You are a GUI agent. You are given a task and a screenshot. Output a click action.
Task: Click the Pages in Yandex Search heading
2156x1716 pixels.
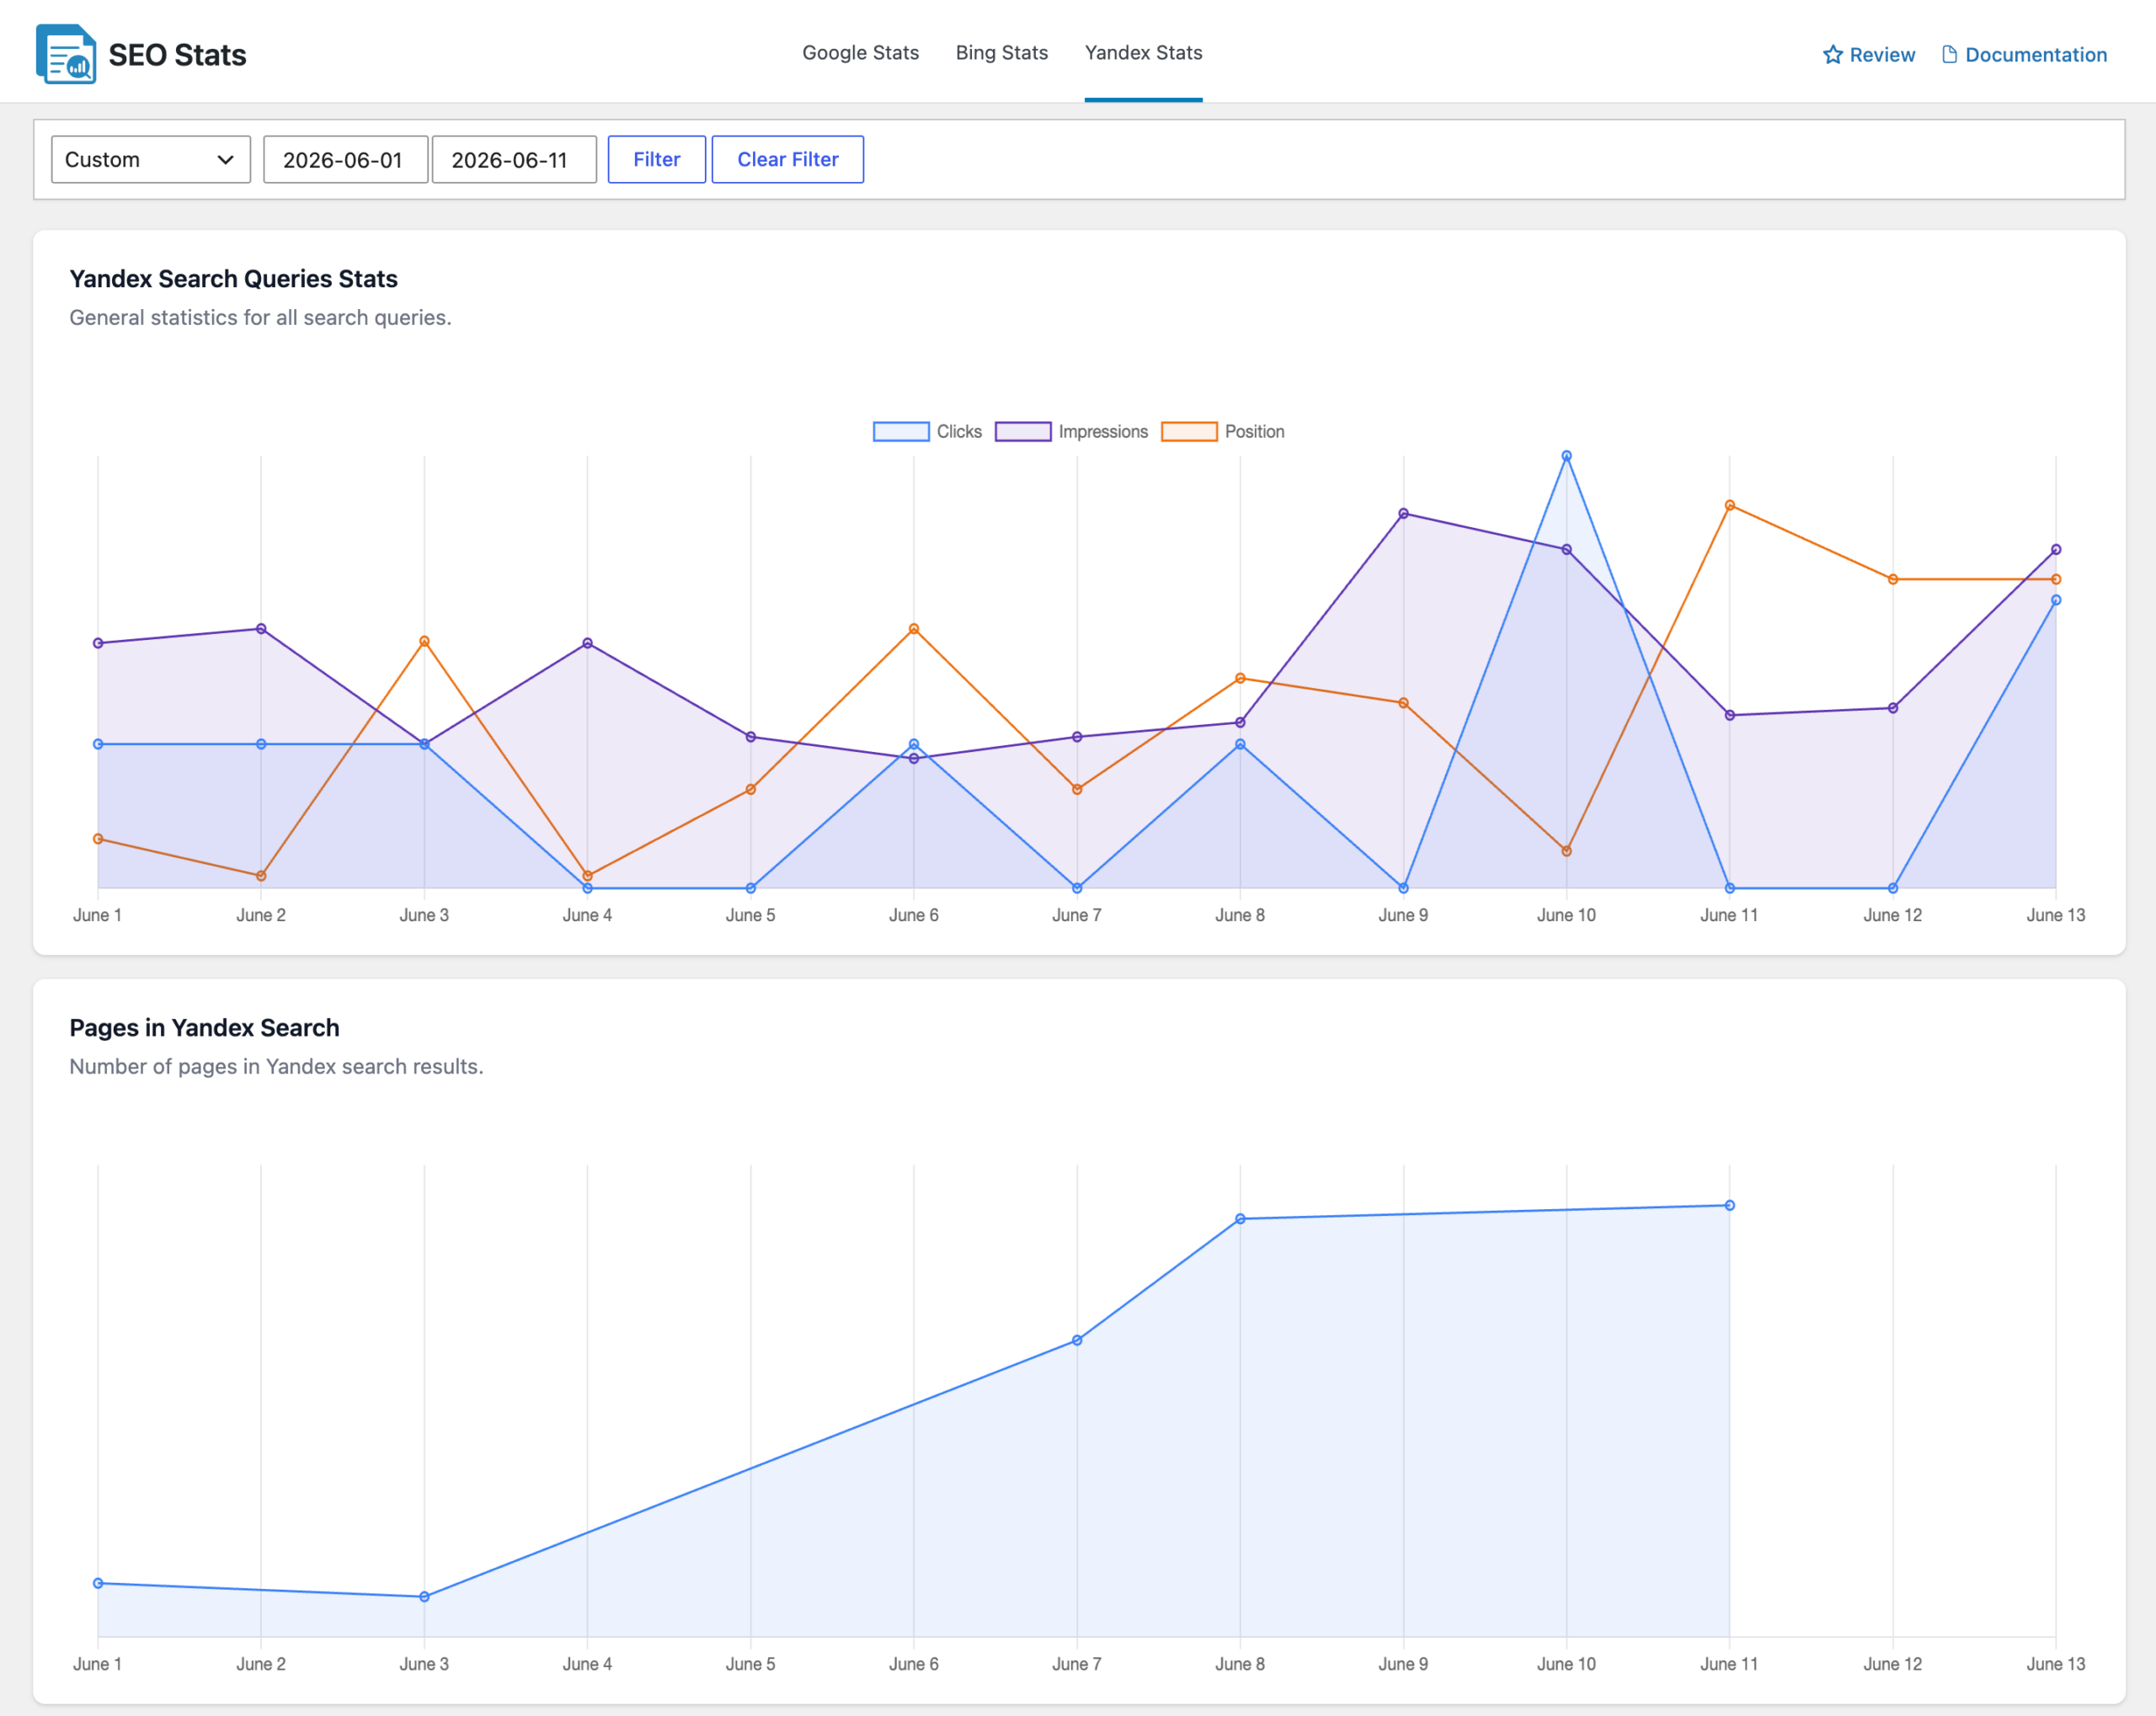point(204,1028)
